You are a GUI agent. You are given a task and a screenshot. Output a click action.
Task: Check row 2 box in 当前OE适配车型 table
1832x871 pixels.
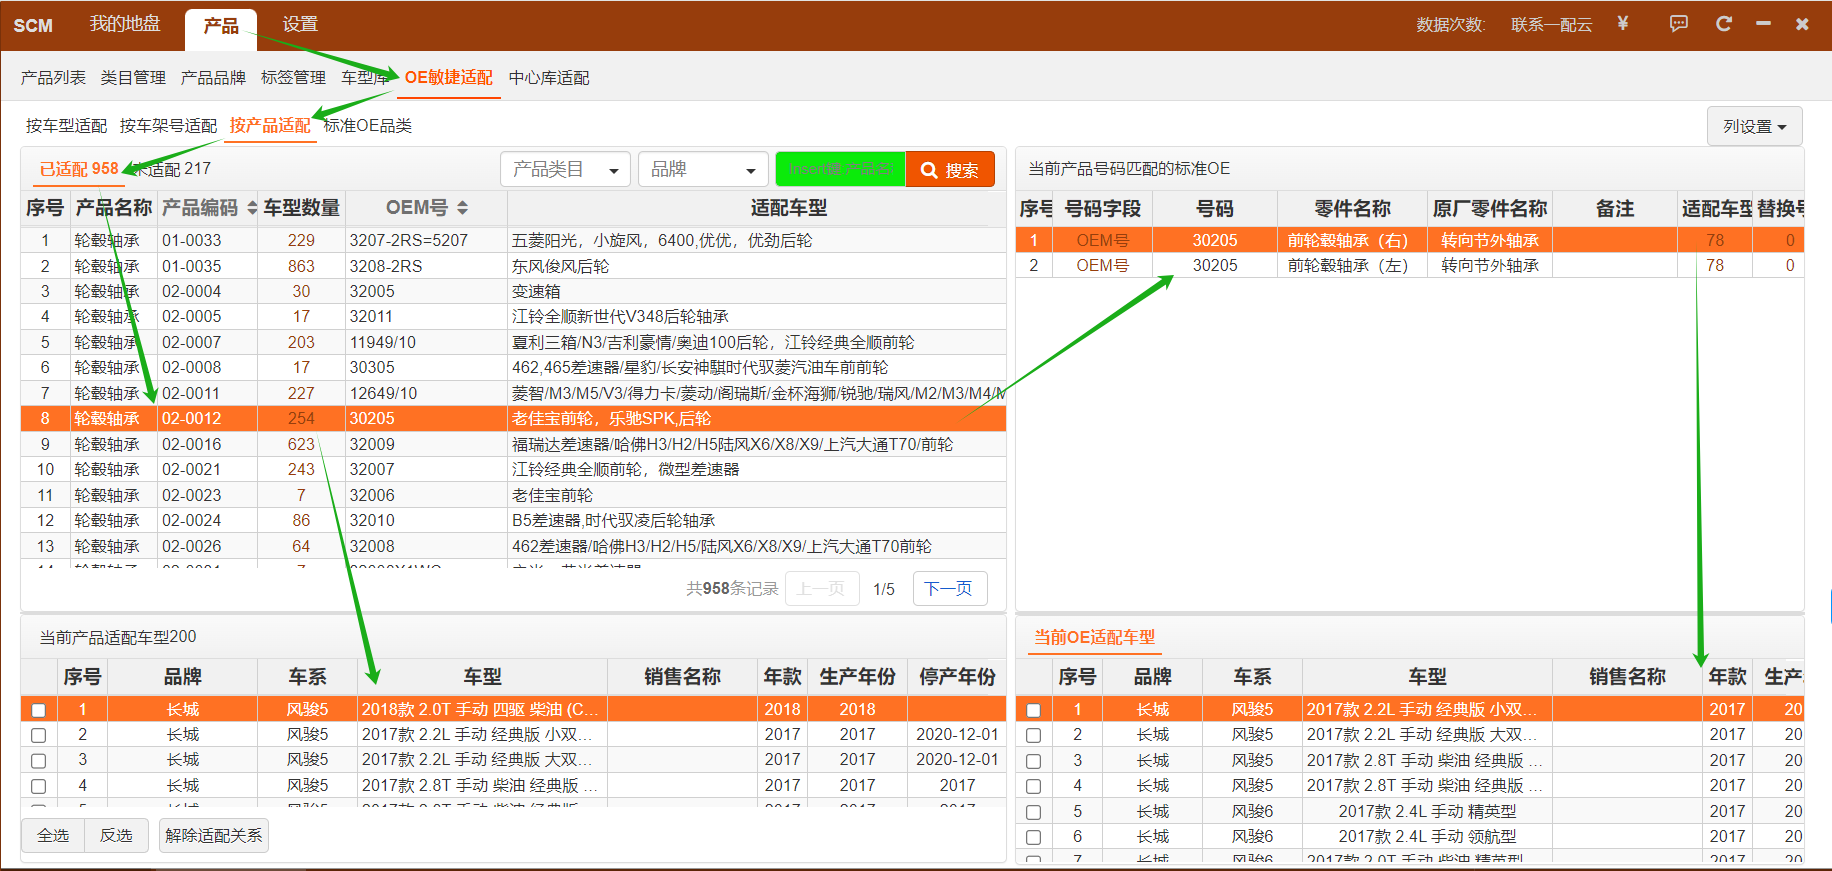click(x=1034, y=735)
